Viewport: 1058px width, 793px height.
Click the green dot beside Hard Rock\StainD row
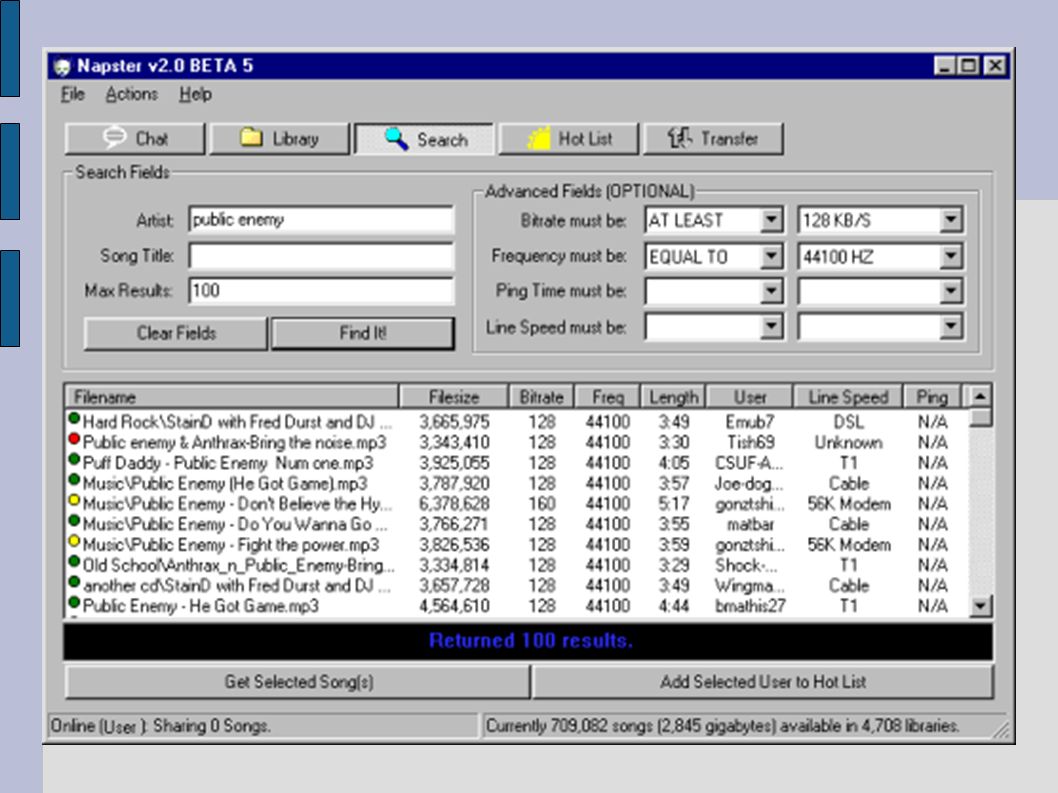click(x=74, y=418)
